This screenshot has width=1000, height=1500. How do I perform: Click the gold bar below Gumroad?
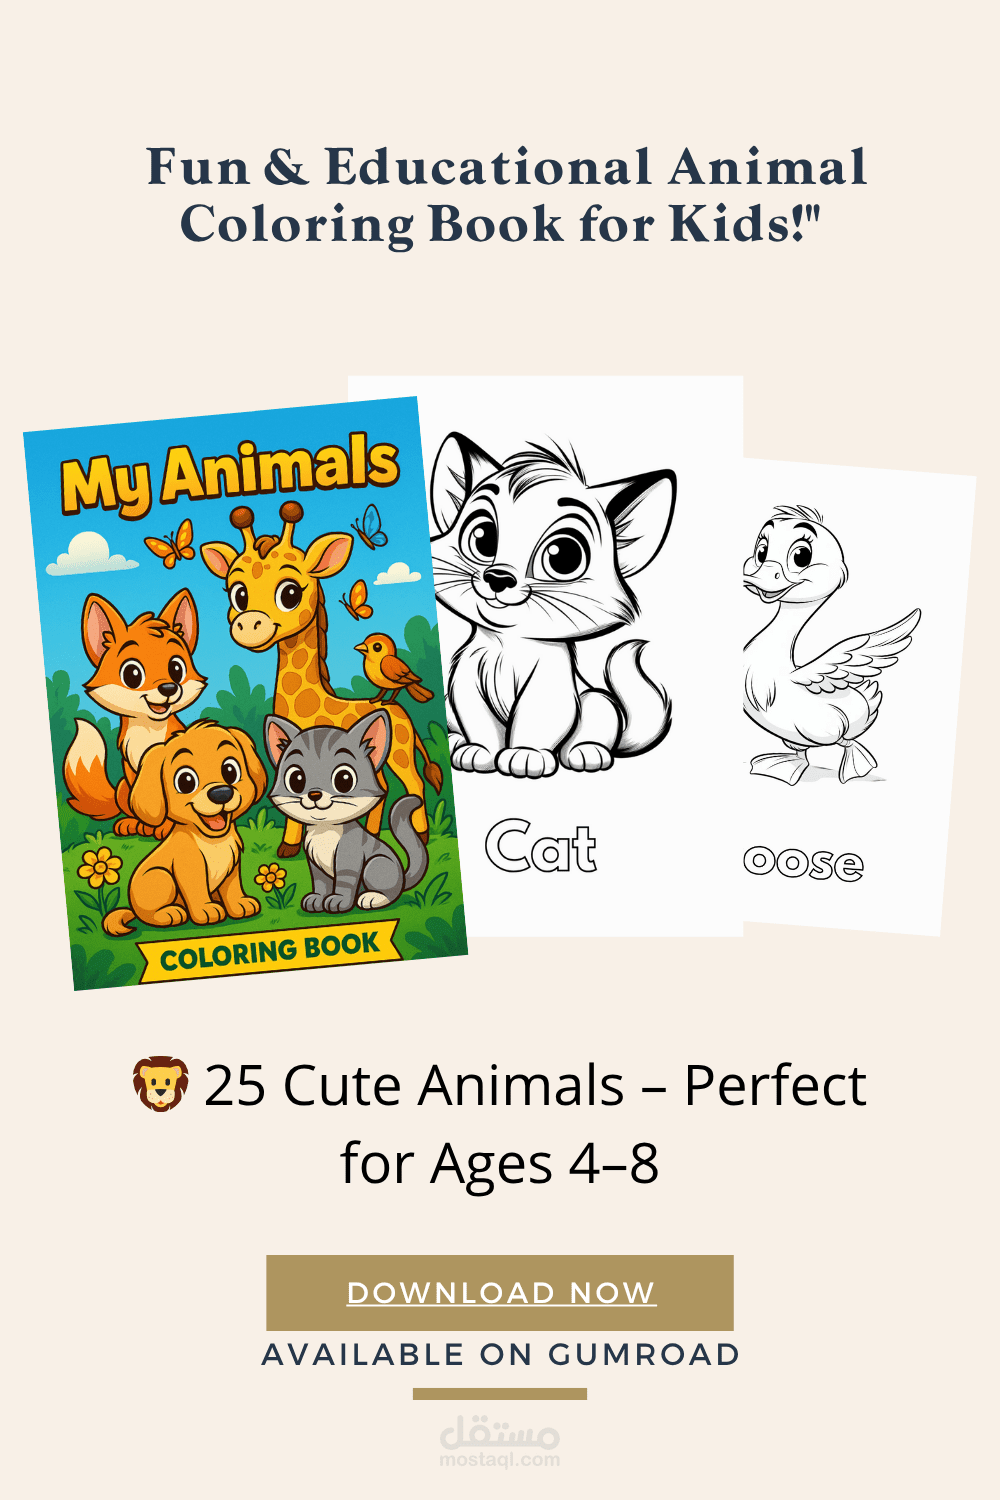[500, 1393]
